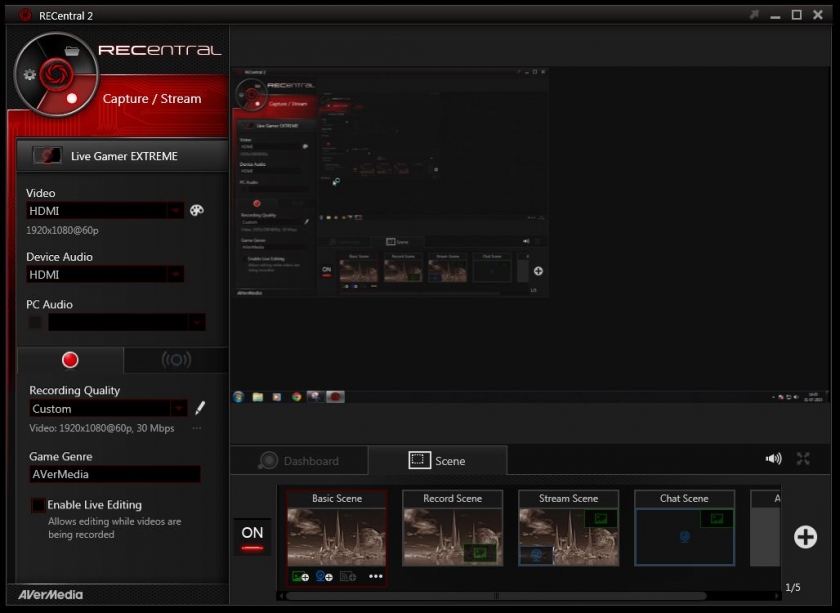Click the Live Gamer EXTREME device header
This screenshot has width=840, height=613.
[x=122, y=156]
